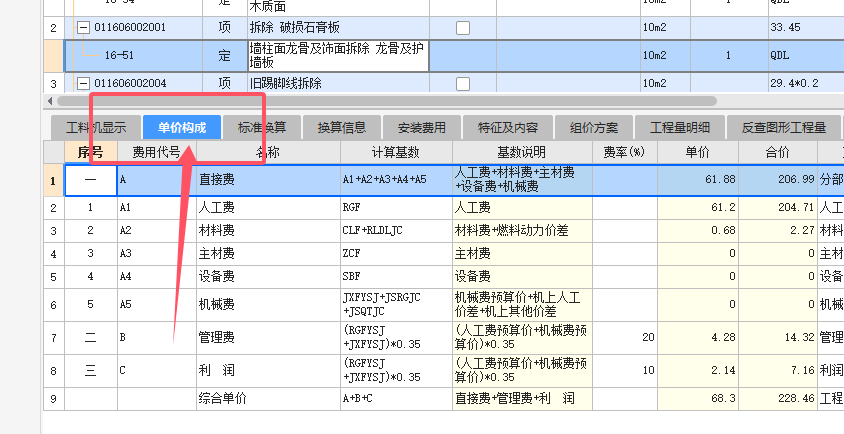844x434 pixels.
Task: Collapse the 011606002004 tree node
Action: [x=83, y=83]
